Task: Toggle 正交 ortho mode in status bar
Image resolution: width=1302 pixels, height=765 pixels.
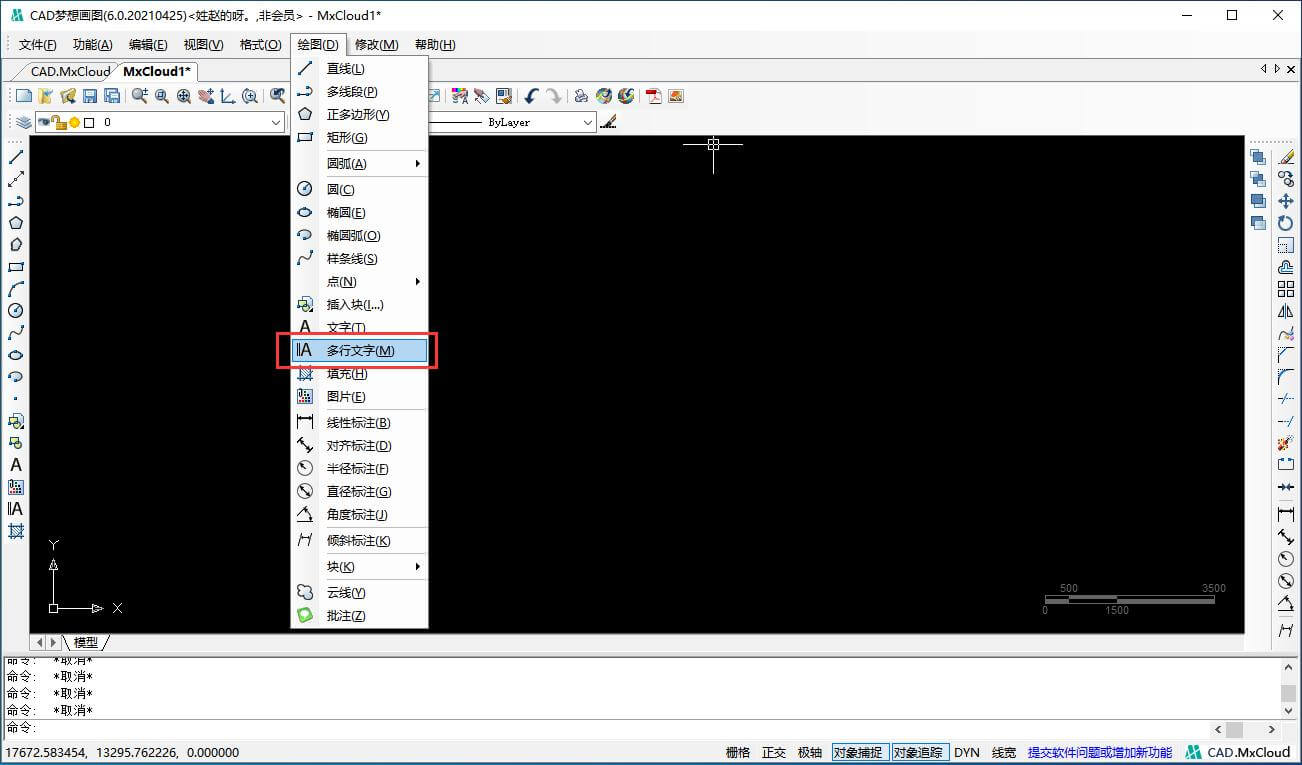Action: point(774,752)
